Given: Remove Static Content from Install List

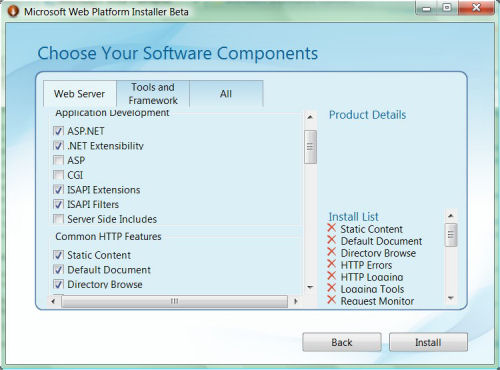Looking at the screenshot, I should pos(331,228).
